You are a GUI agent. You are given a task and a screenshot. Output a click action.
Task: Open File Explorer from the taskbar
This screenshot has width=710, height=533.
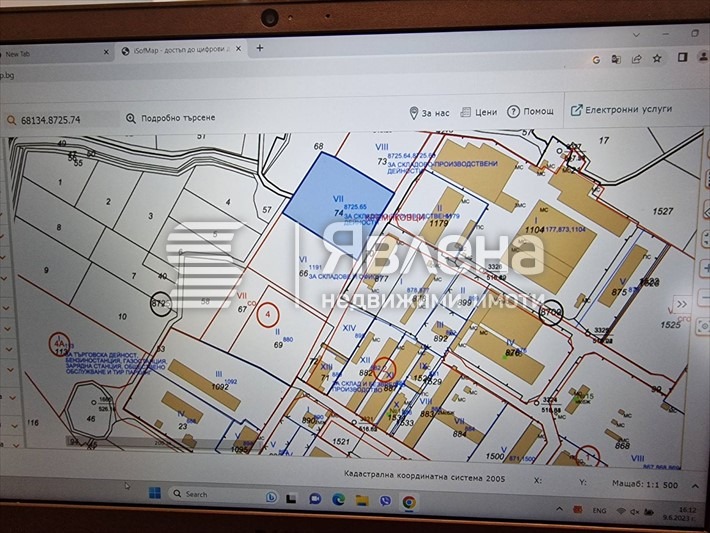361,500
